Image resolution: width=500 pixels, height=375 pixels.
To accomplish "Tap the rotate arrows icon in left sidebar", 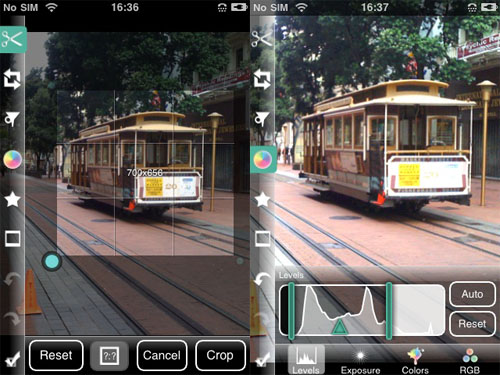I will [12, 79].
